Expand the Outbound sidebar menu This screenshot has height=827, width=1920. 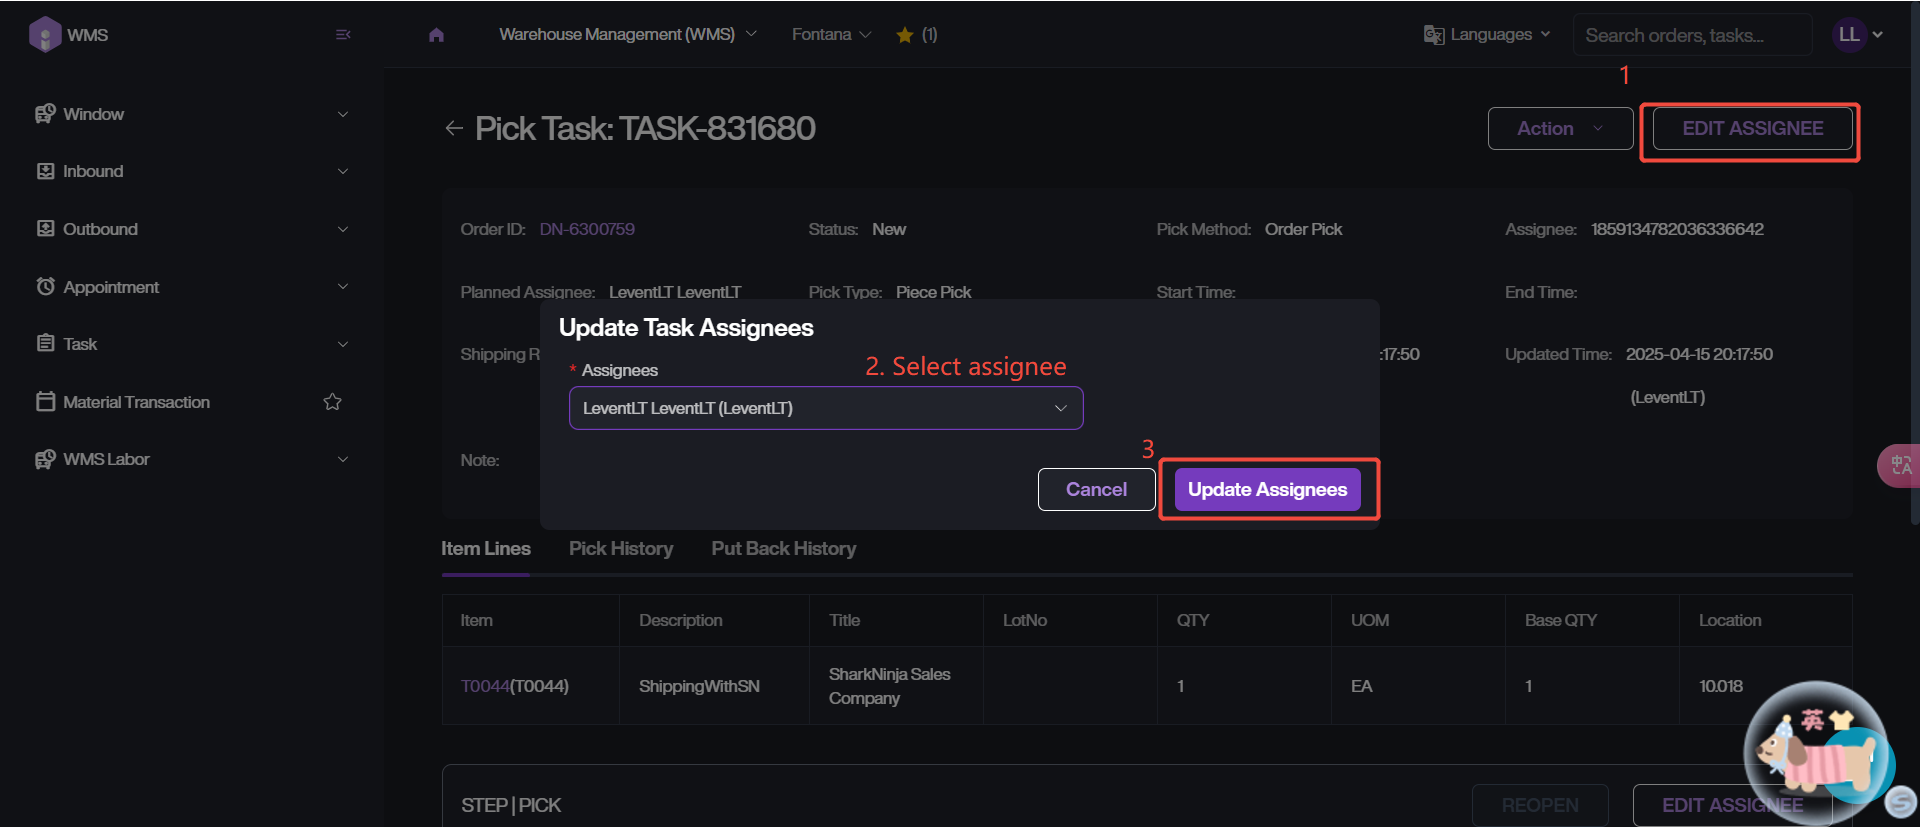pos(190,229)
